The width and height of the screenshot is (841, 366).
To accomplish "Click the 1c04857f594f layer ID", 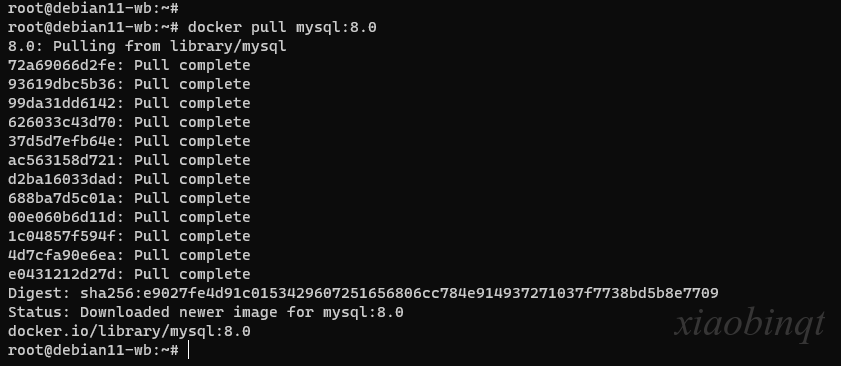I will [62, 236].
